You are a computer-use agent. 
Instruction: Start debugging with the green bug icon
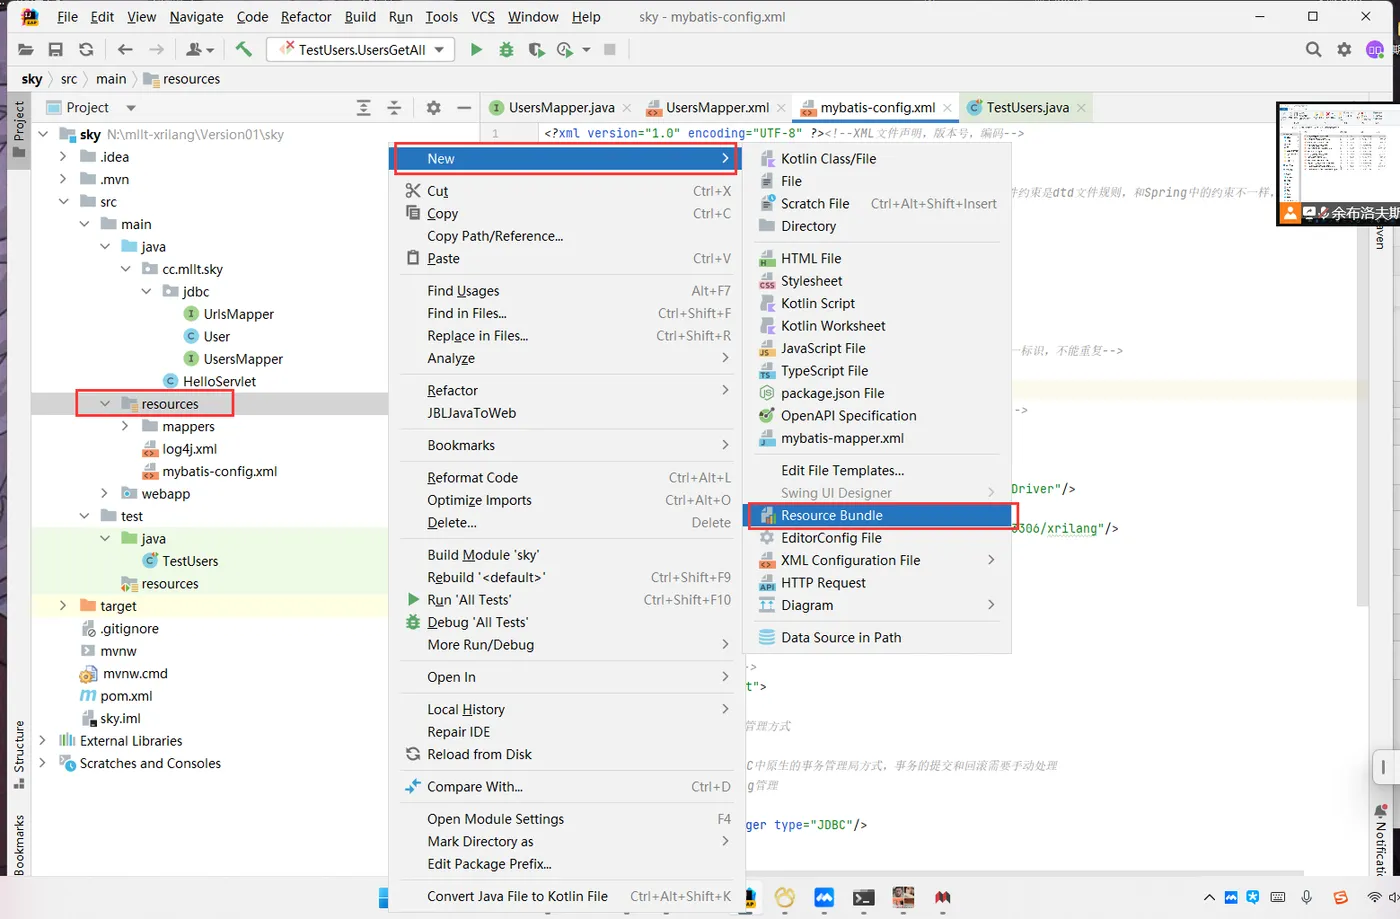point(506,49)
